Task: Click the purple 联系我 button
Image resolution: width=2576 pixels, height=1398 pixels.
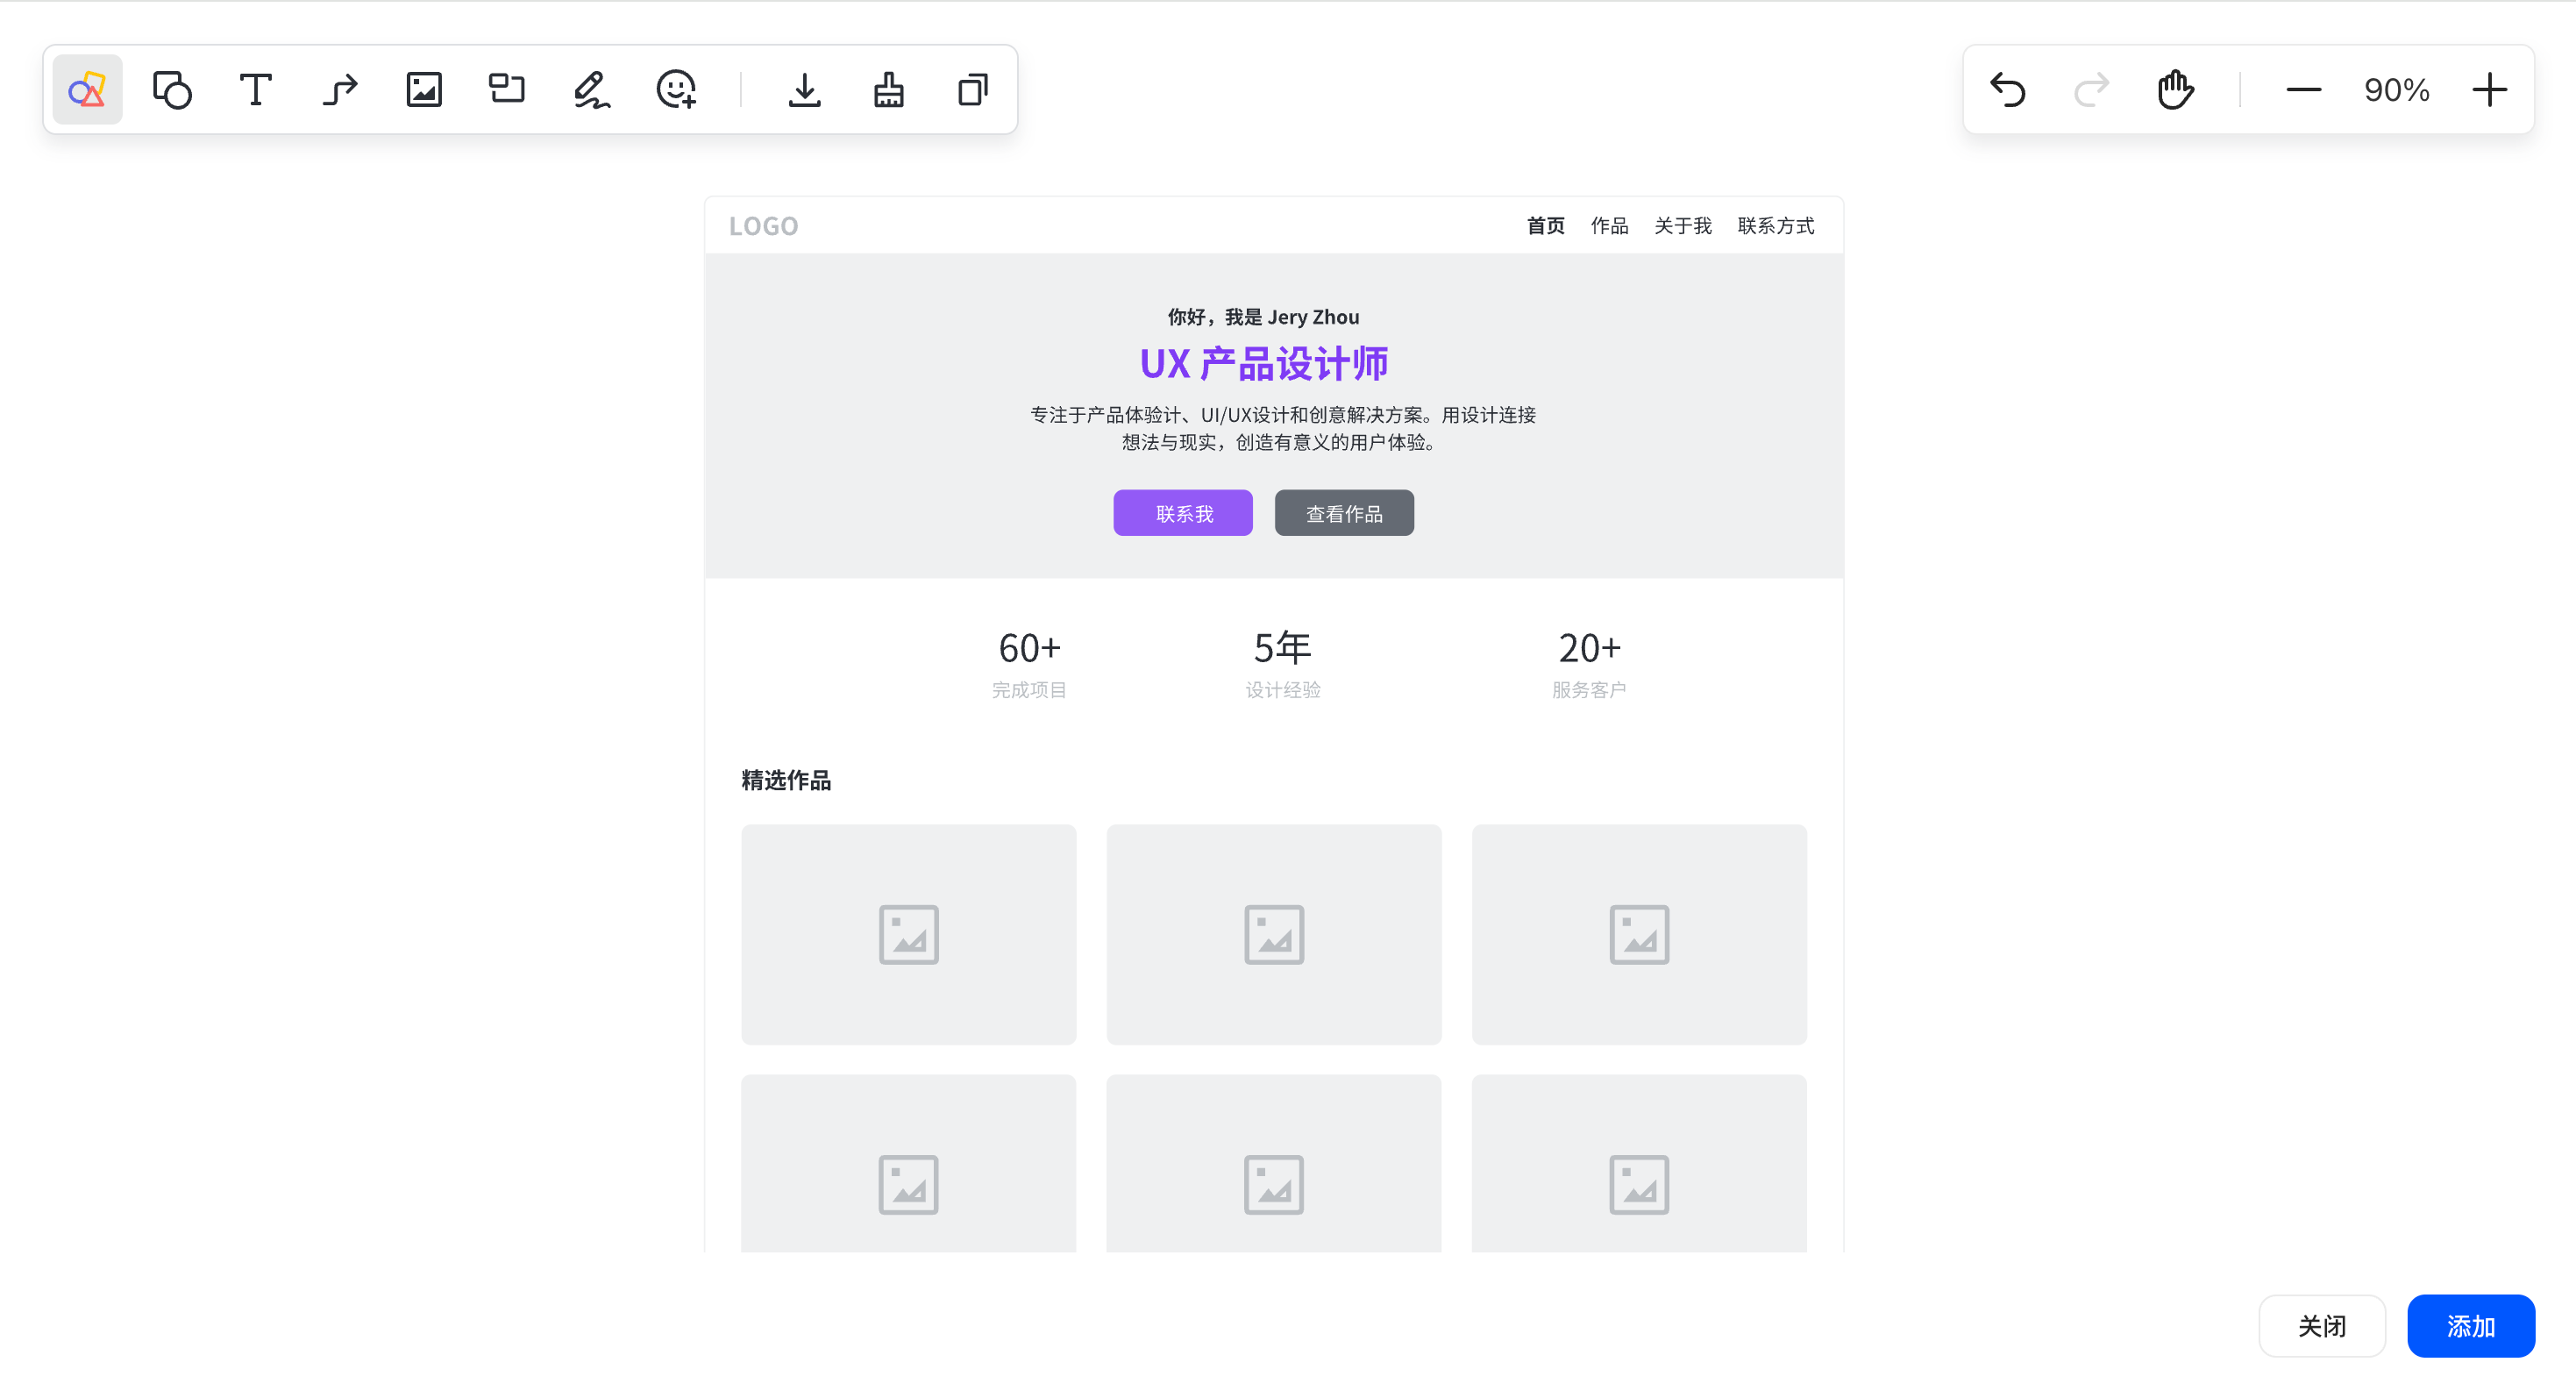Action: (1183, 513)
